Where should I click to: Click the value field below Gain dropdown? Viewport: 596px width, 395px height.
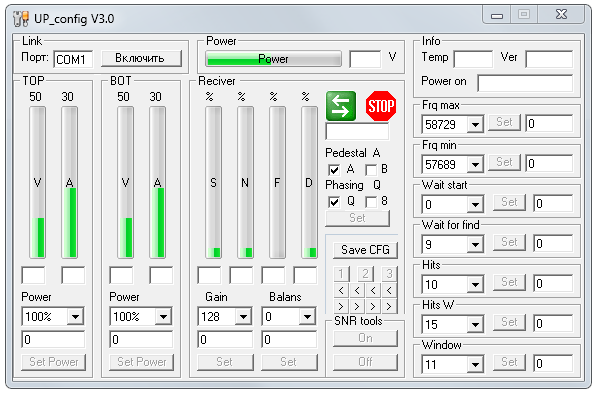click(x=225, y=339)
